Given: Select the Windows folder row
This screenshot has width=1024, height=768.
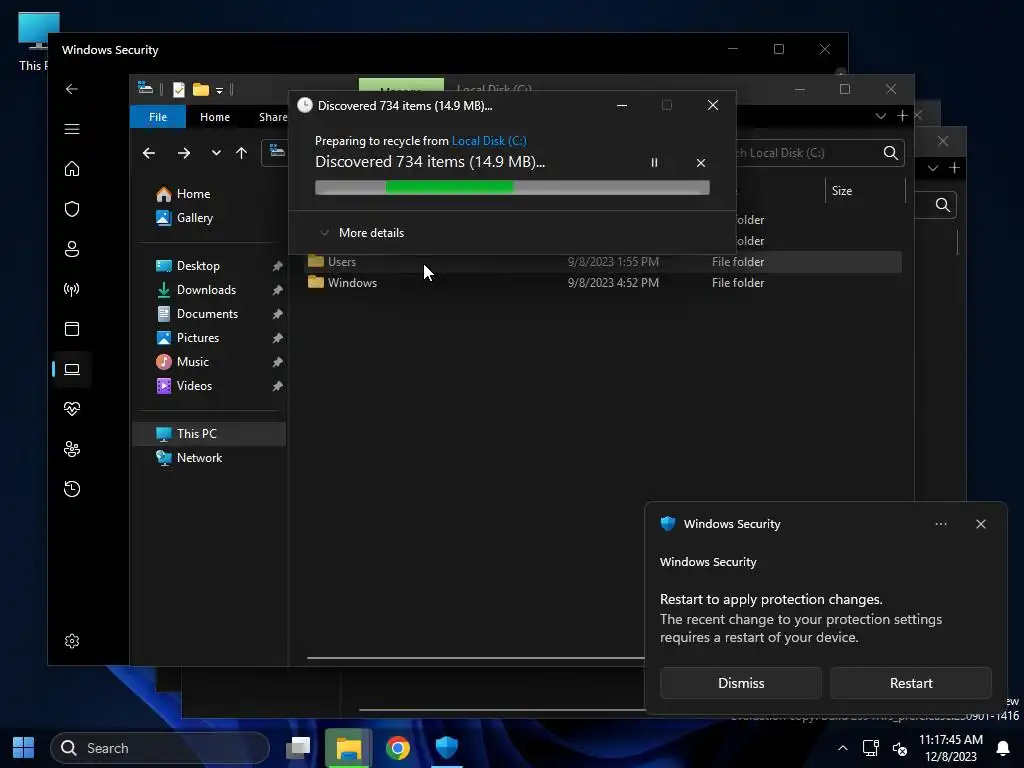Looking at the screenshot, I should pyautogui.click(x=603, y=283).
